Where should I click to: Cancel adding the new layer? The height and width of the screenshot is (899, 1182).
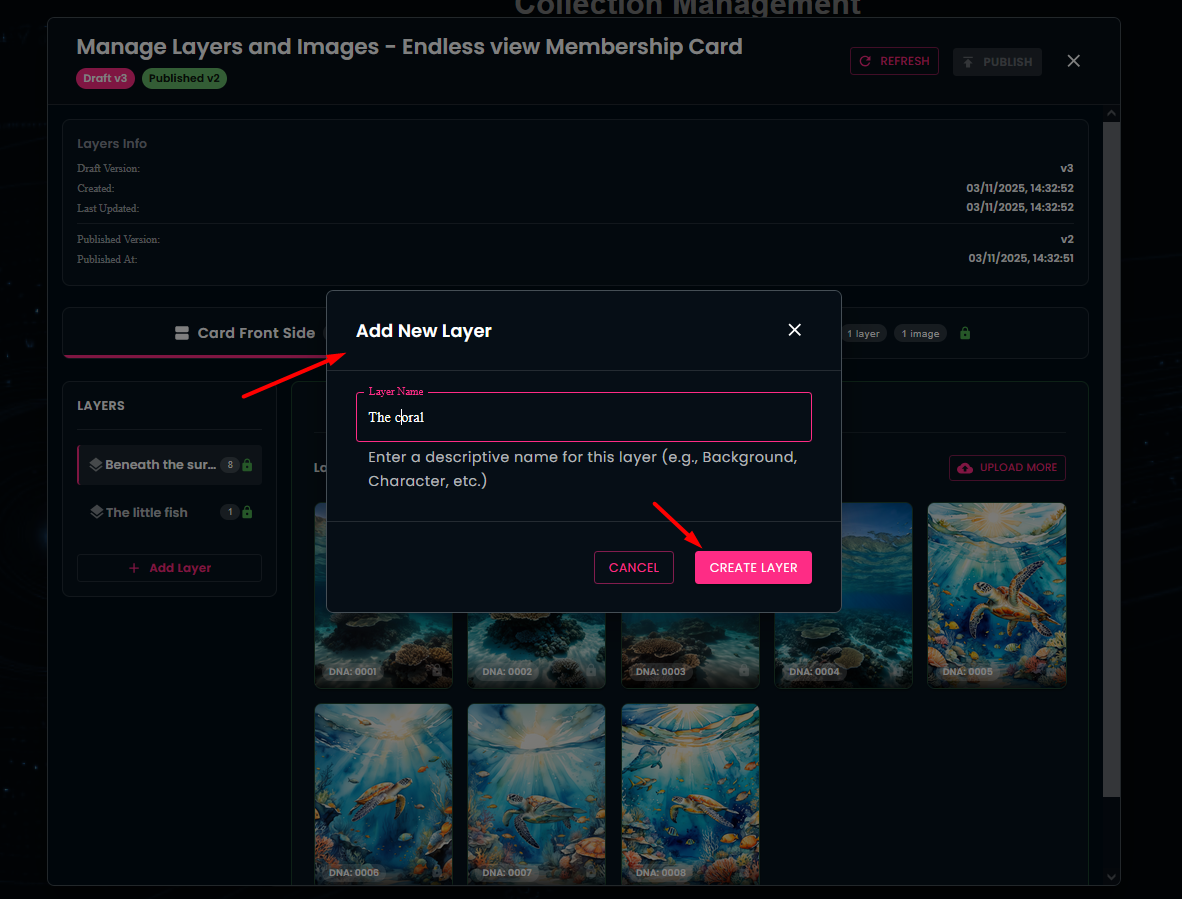(x=633, y=567)
